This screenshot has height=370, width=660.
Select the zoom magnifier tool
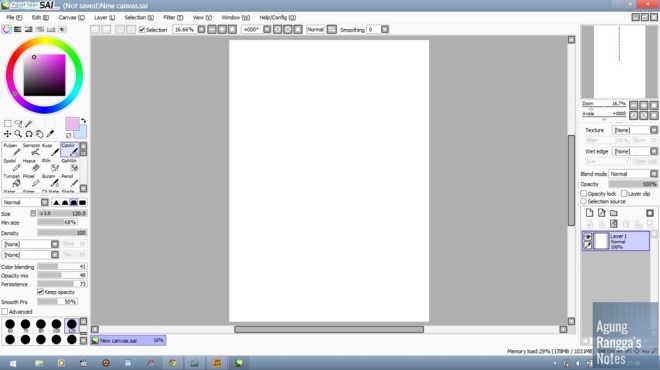pos(18,134)
